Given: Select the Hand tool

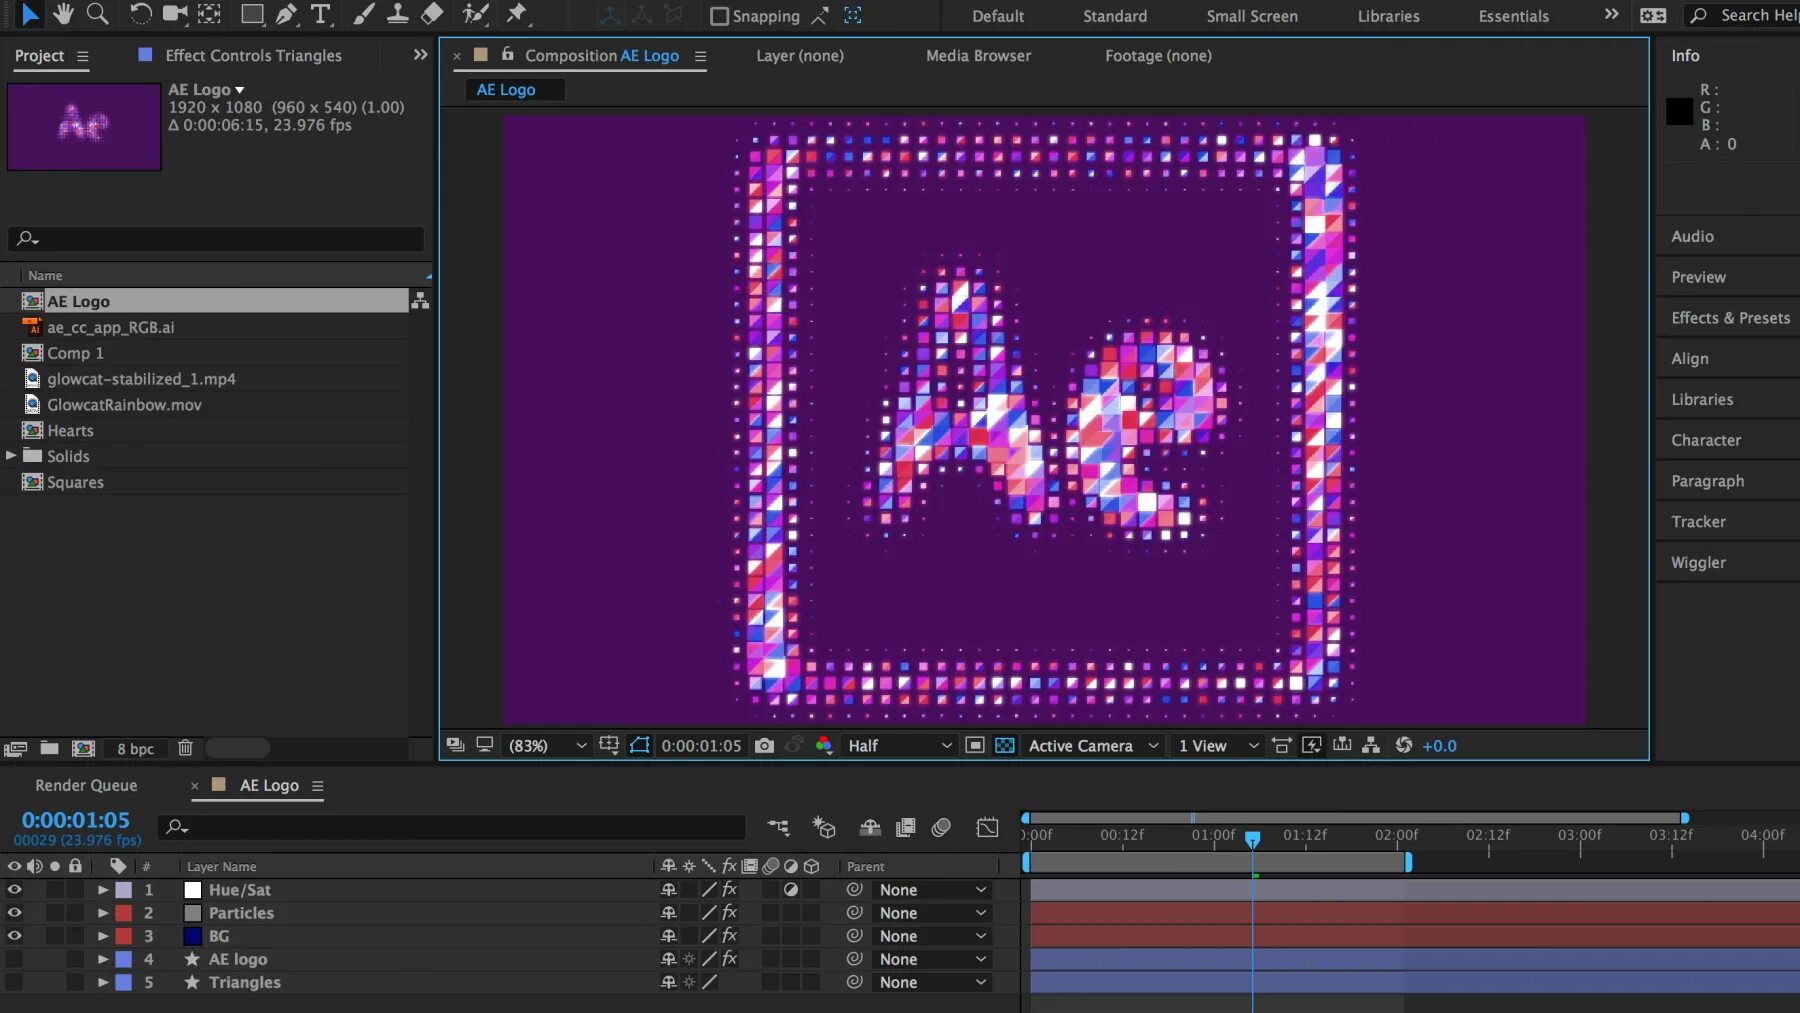Looking at the screenshot, I should point(63,14).
